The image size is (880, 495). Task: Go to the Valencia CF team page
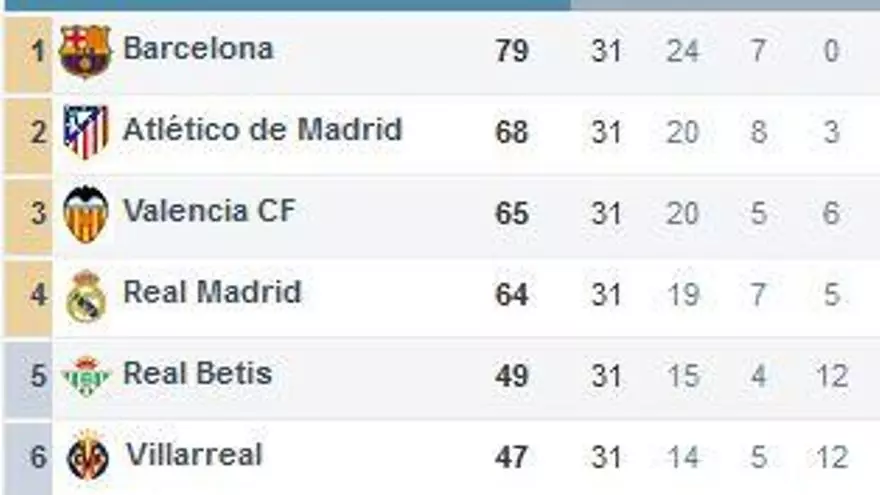click(209, 211)
